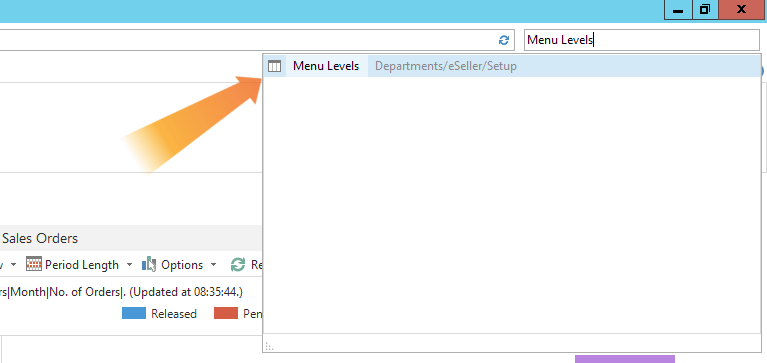Screen dimensions: 767x363
Task: Restore down the application window
Action: pyautogui.click(x=705, y=9)
